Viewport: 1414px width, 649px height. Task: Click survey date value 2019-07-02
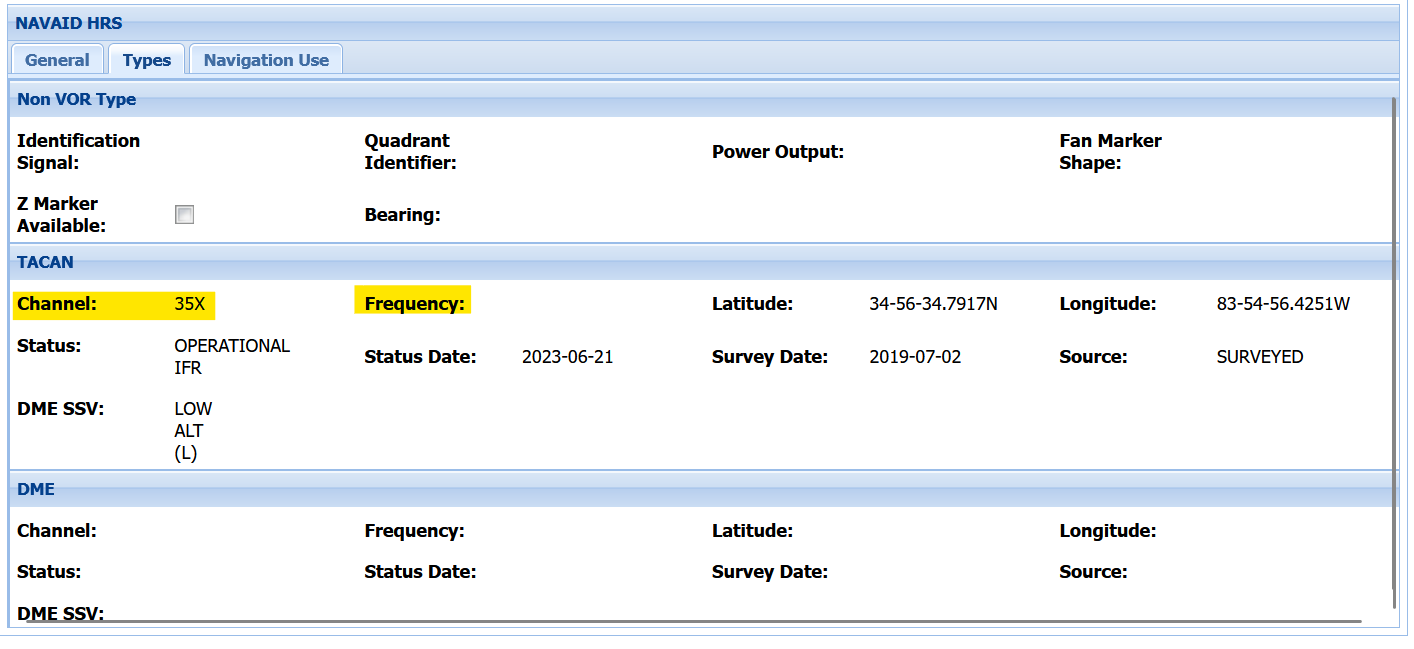[x=916, y=357]
